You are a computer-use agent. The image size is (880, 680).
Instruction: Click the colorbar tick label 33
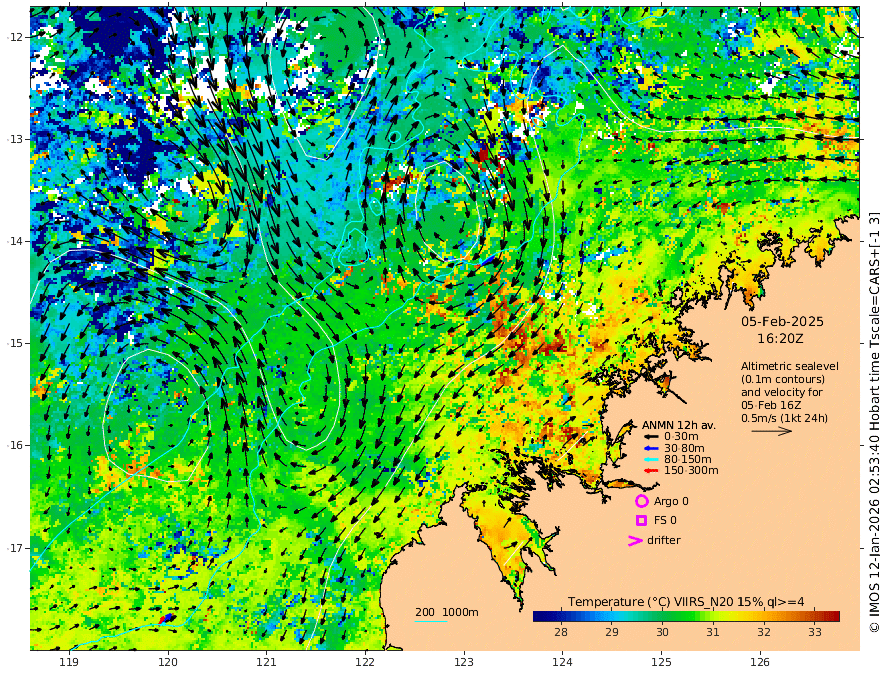[x=815, y=632]
